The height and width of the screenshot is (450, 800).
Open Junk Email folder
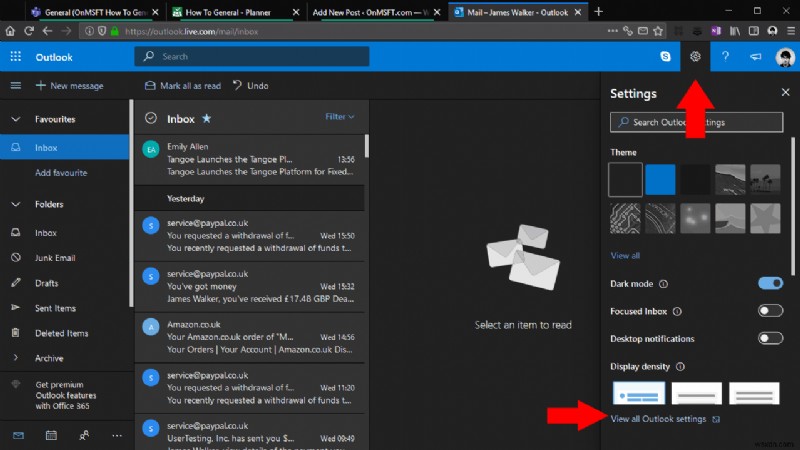55,258
